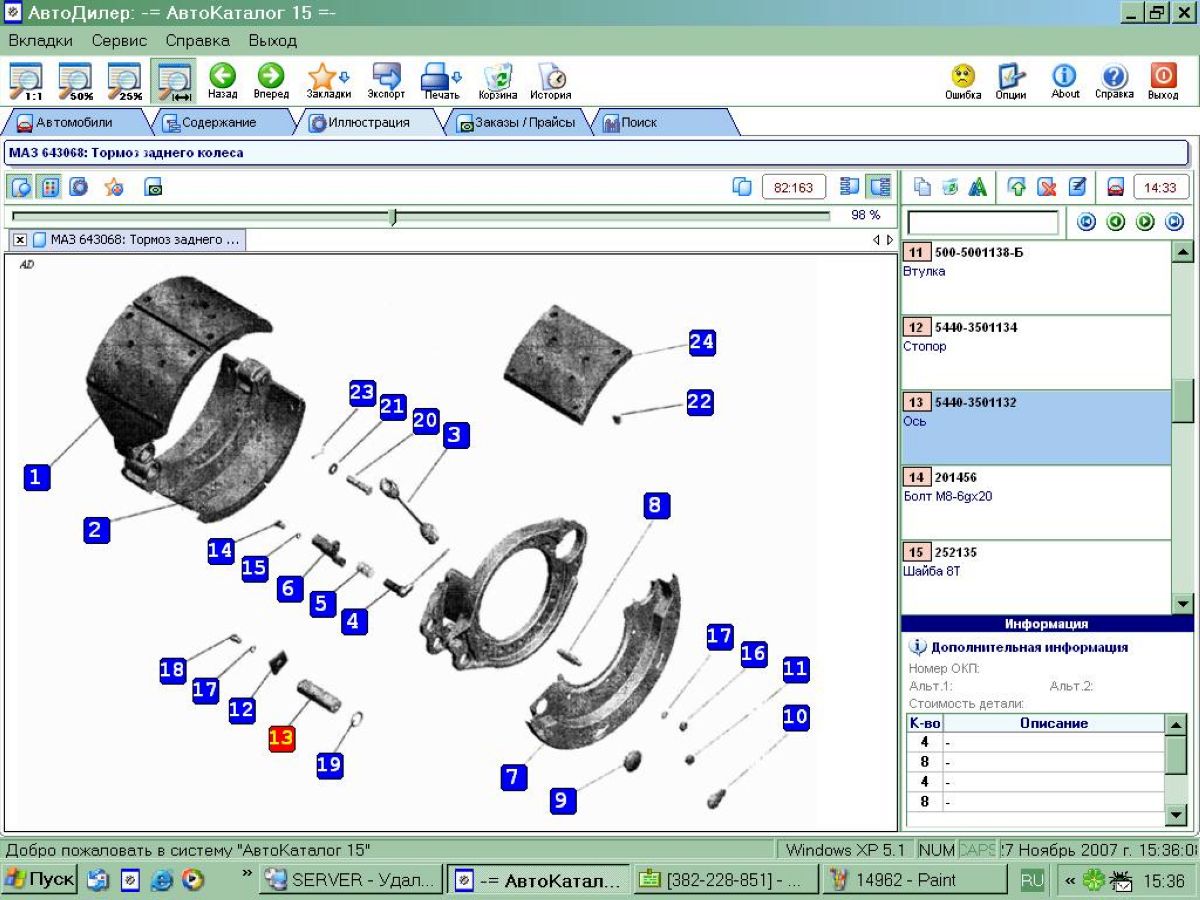The width and height of the screenshot is (1200, 900).
Task: Click callout 13 highlighted in red
Action: (282, 739)
